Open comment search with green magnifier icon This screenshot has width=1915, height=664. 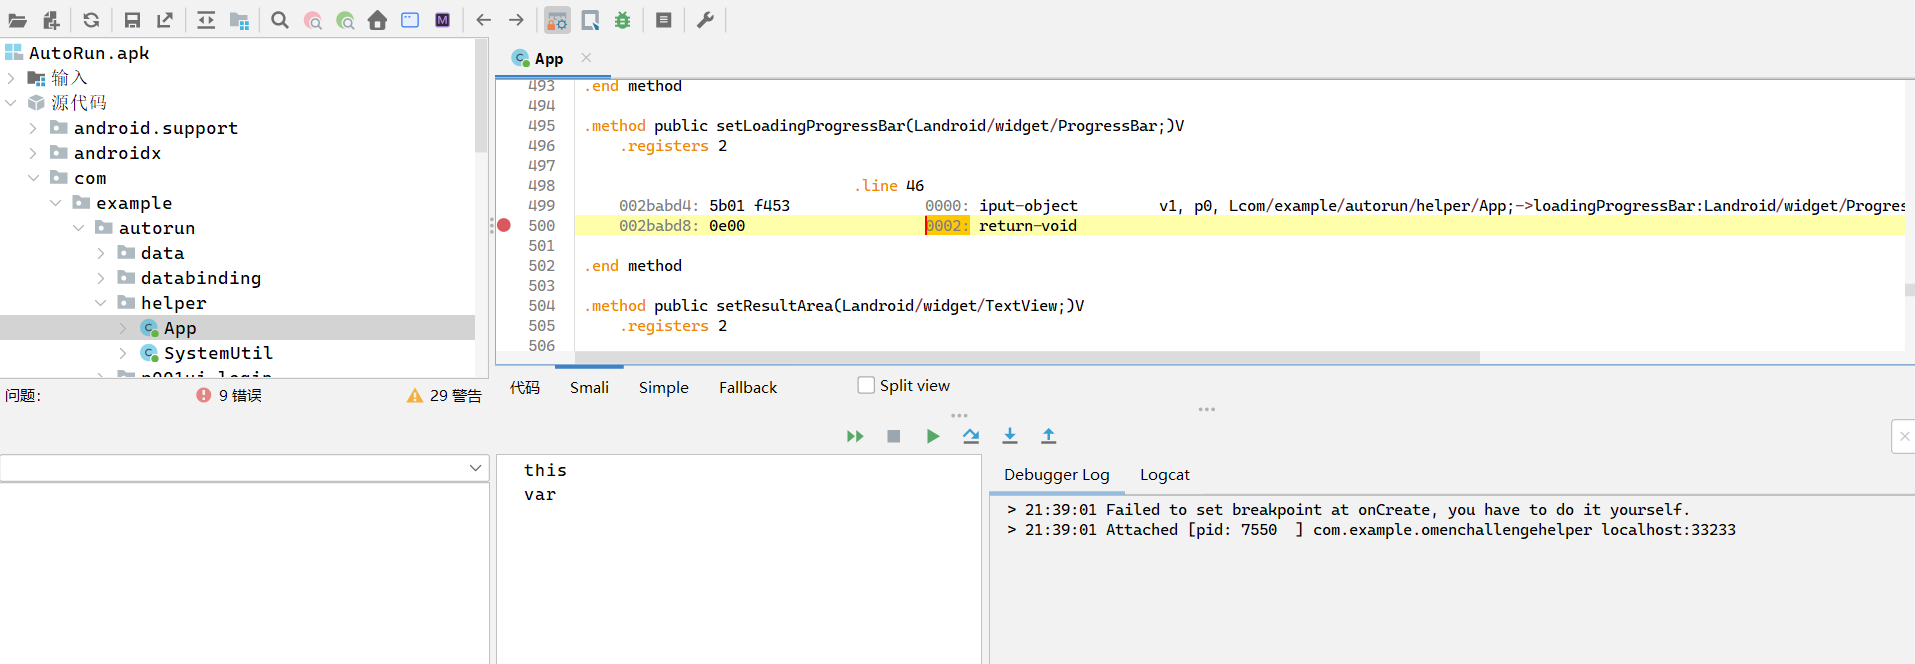click(x=346, y=20)
